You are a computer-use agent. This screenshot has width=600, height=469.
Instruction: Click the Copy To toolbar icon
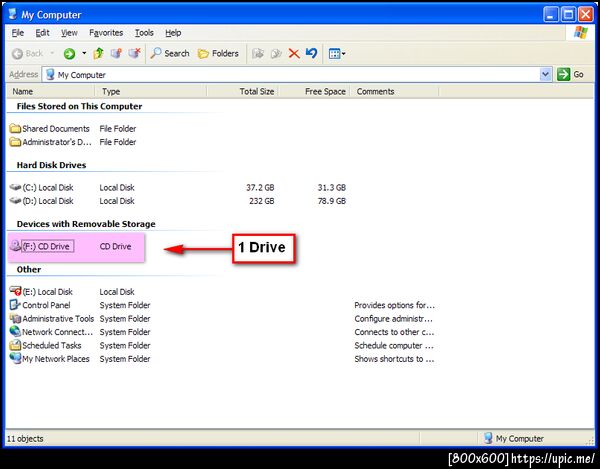pos(276,54)
